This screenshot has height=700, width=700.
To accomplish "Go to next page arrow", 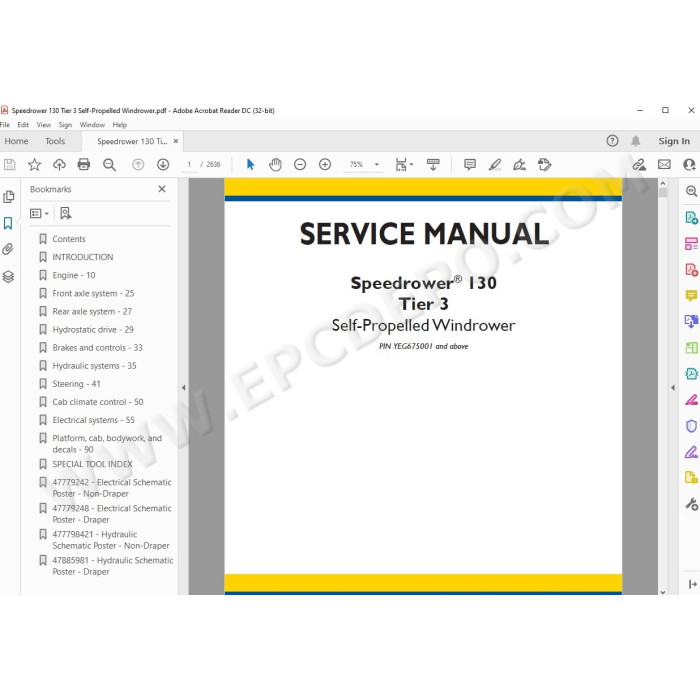I will pyautogui.click(x=163, y=165).
